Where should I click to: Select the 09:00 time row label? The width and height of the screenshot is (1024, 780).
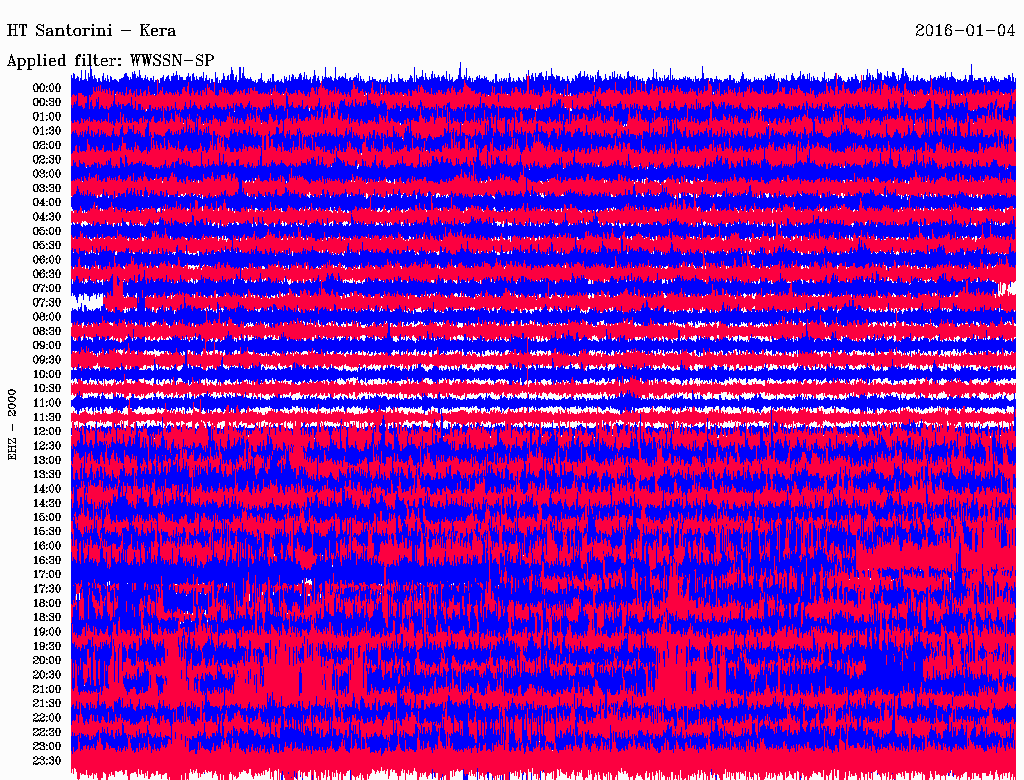tap(47, 346)
